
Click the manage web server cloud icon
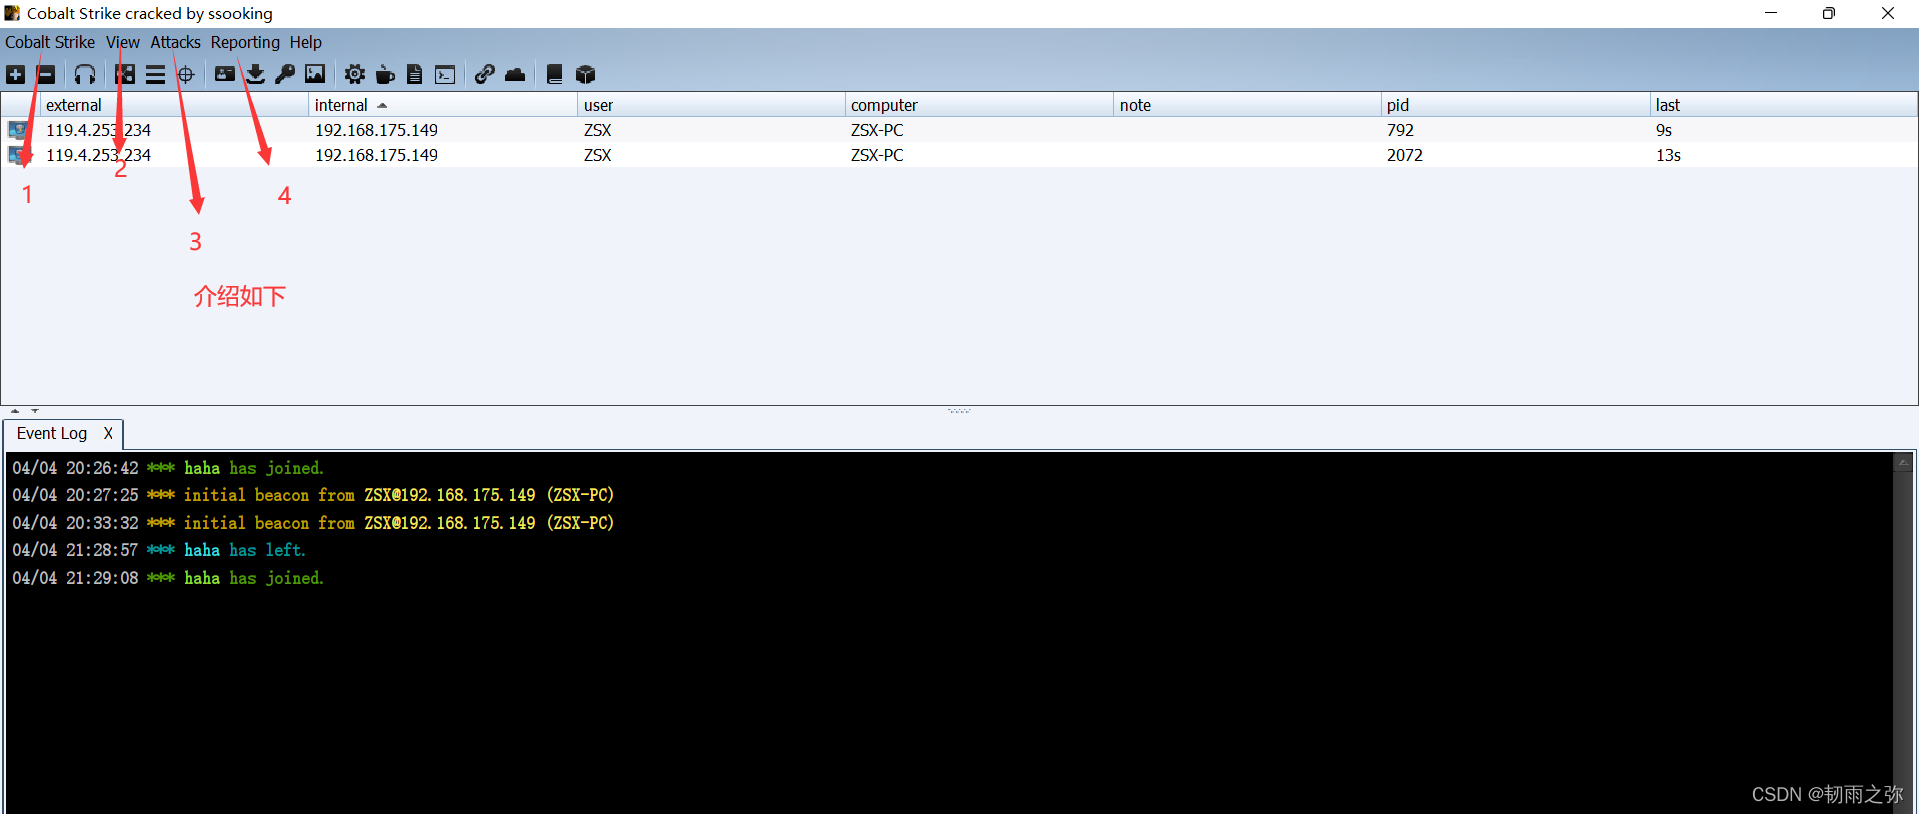click(x=515, y=75)
